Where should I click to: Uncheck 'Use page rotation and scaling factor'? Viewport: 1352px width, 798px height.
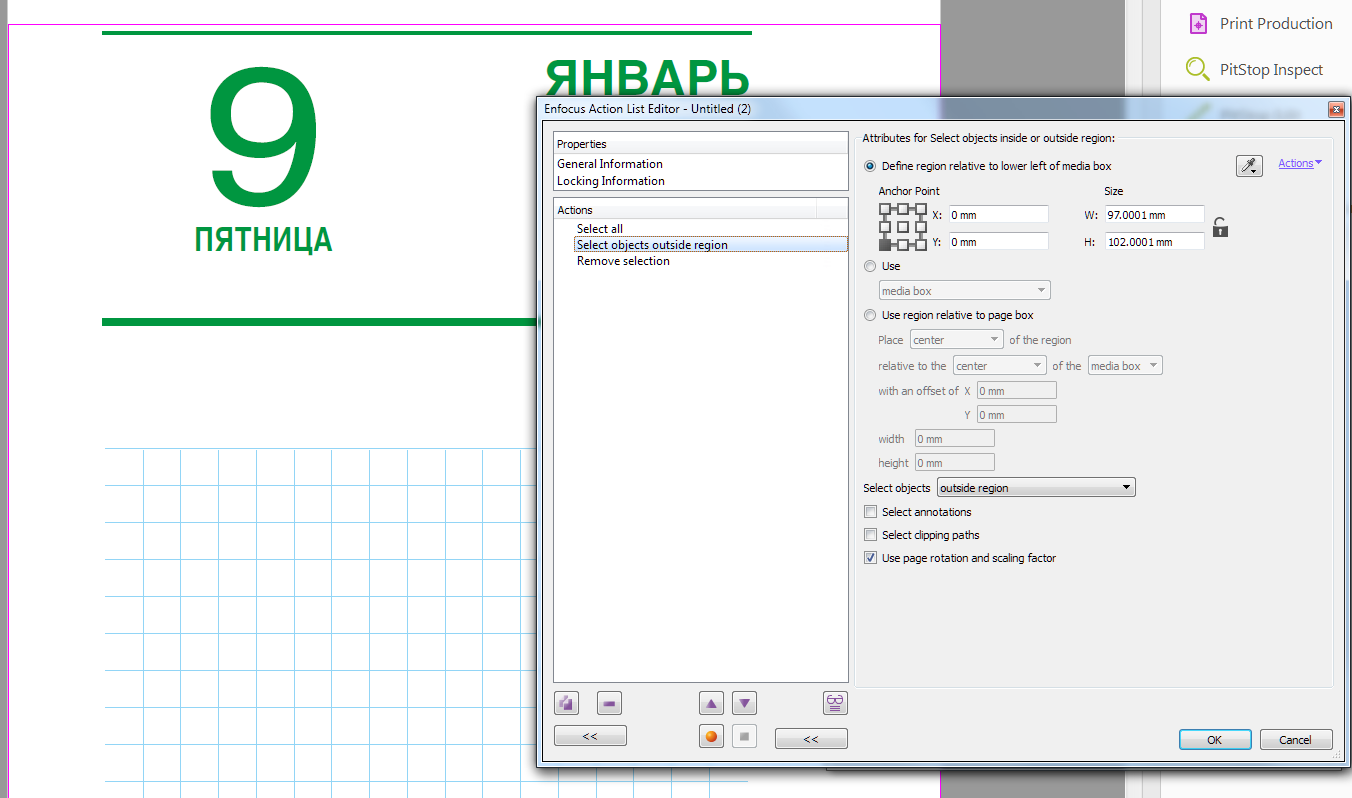tap(870, 558)
